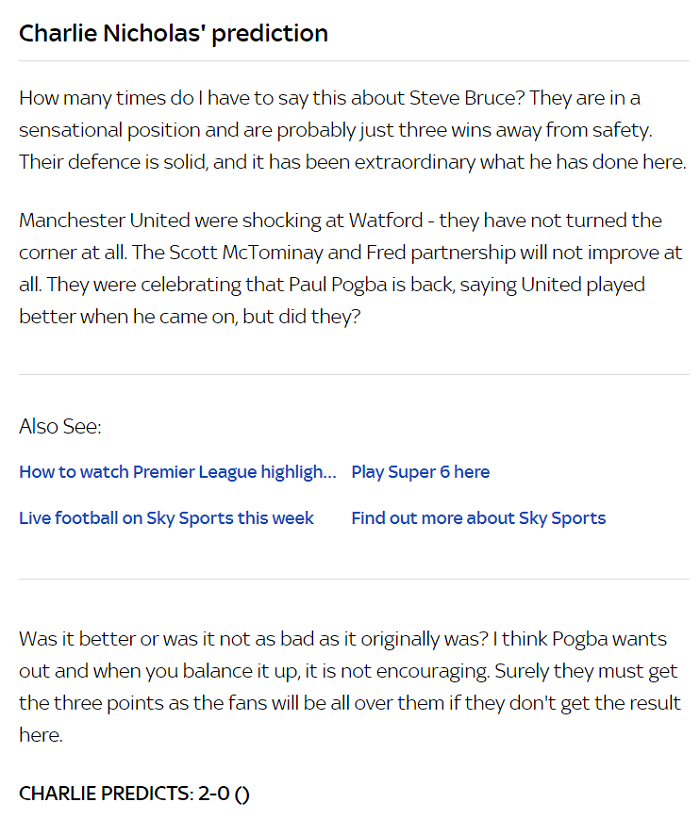Click the 'Charlie Nicholas' prediction' heading
Viewport: 700px width, 819px height.
tap(173, 33)
